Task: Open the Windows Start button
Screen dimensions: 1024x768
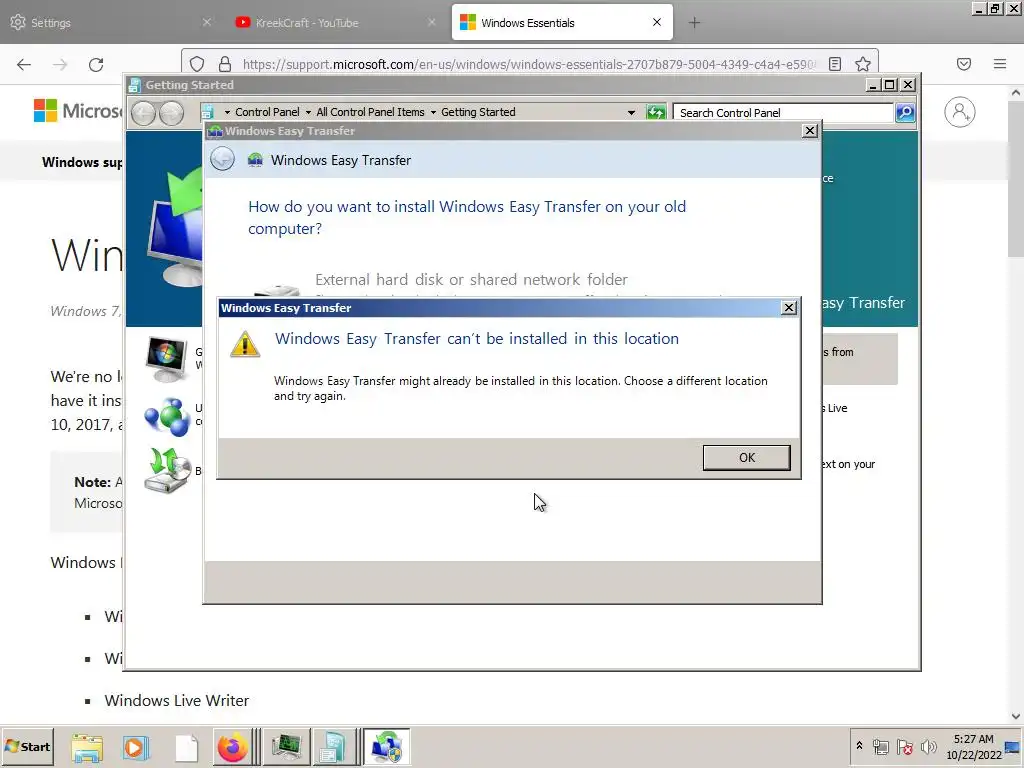Action: 27,746
